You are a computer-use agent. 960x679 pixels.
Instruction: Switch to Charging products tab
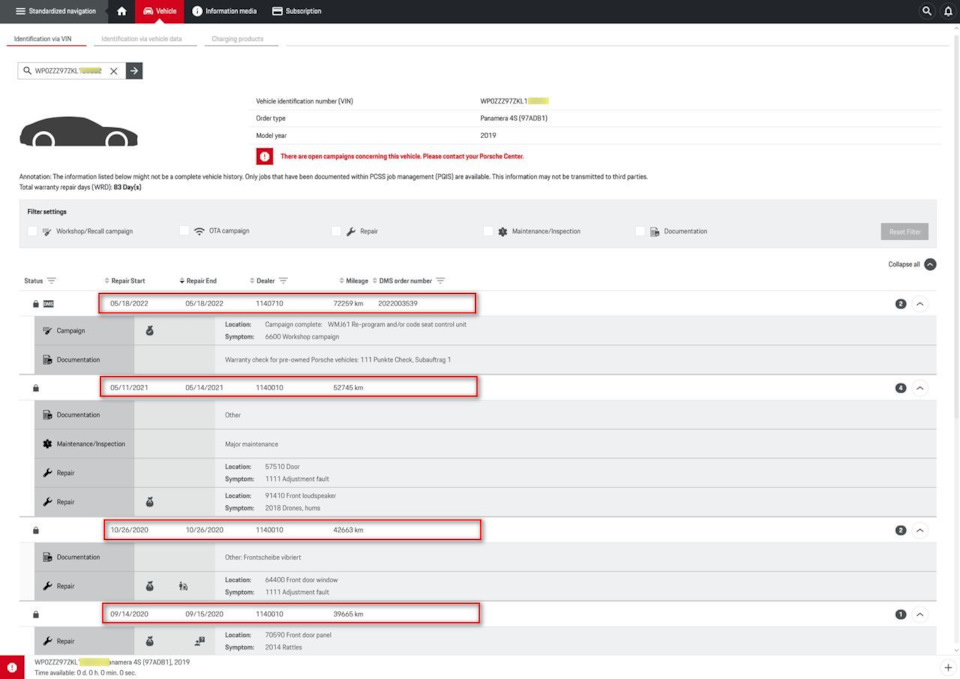[x=238, y=39]
